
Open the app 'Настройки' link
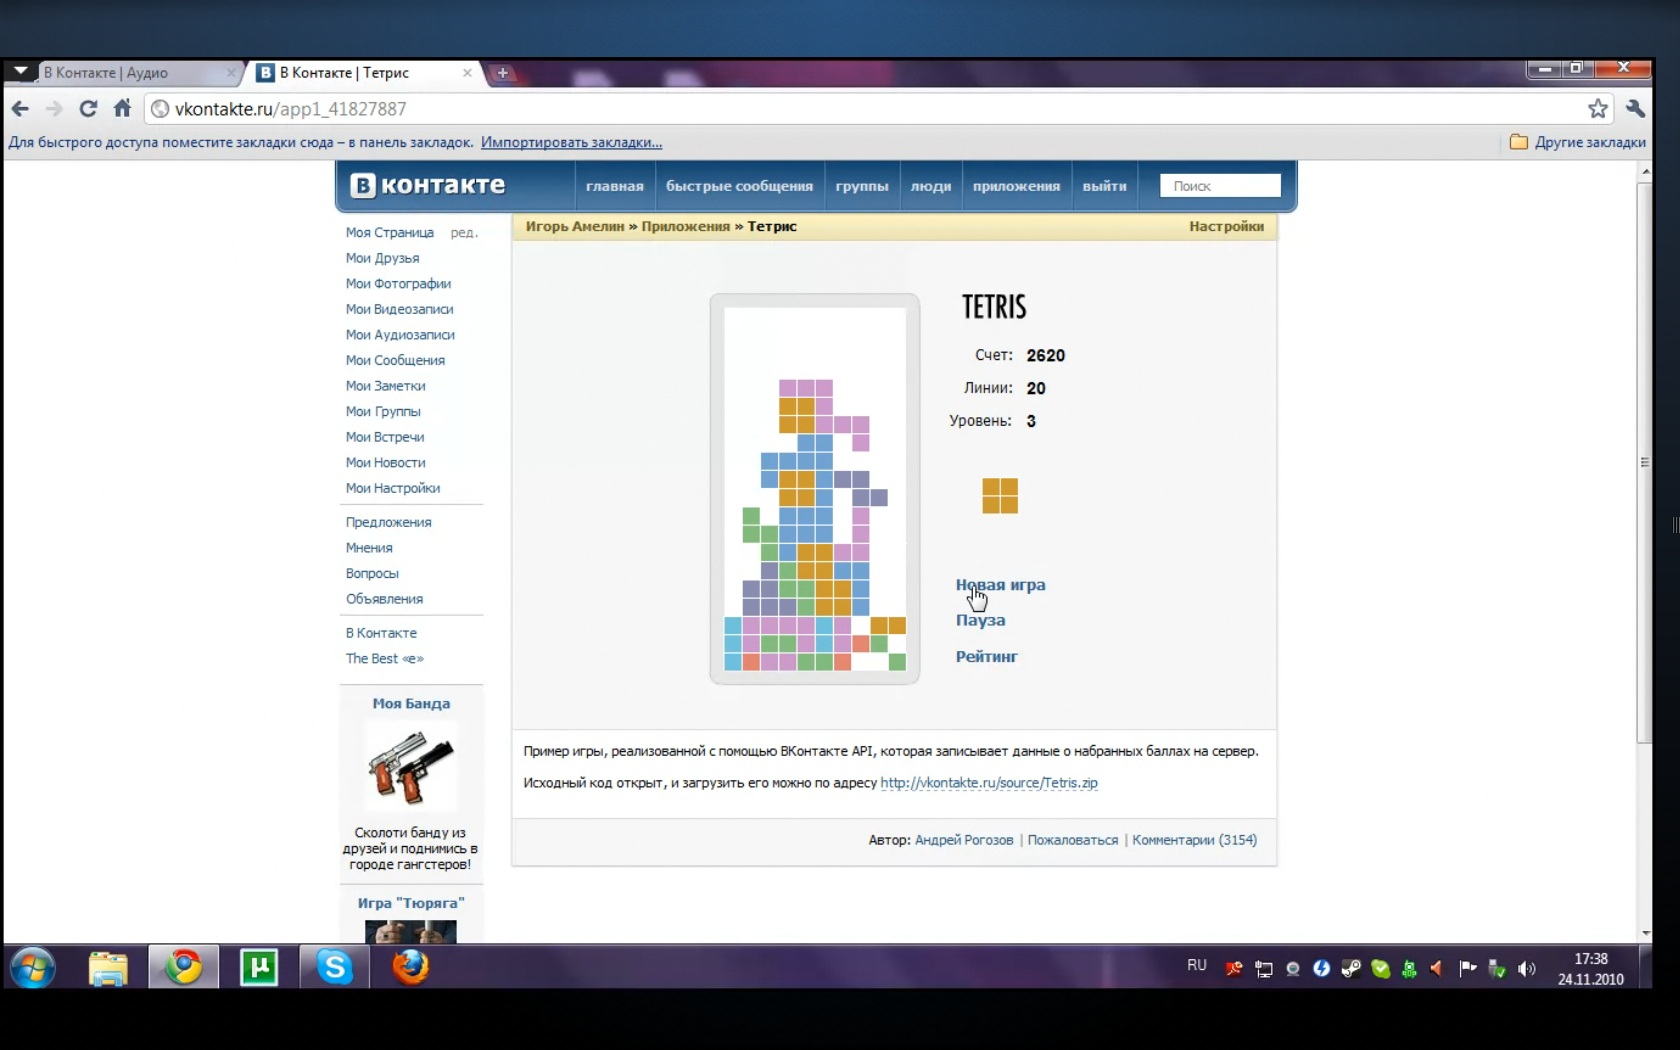[x=1226, y=226]
